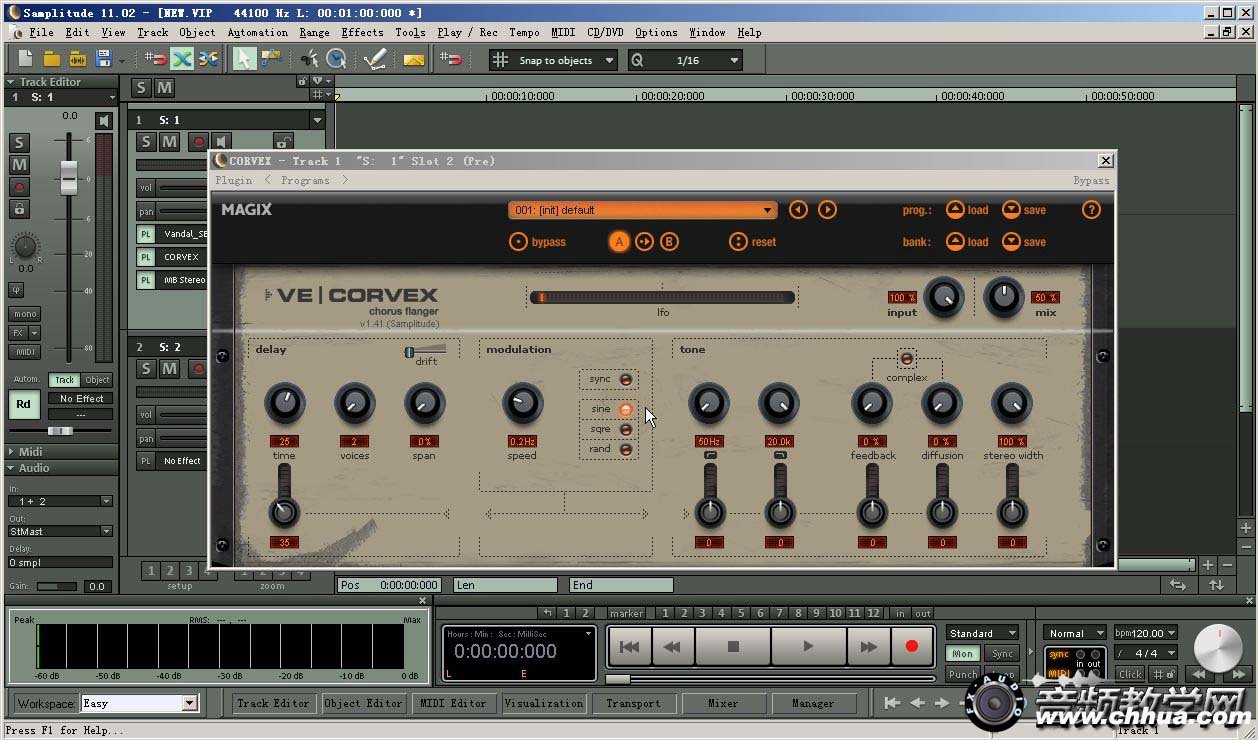This screenshot has width=1258, height=740.
Task: Select the arrow universal mouse tool
Action: (244, 60)
